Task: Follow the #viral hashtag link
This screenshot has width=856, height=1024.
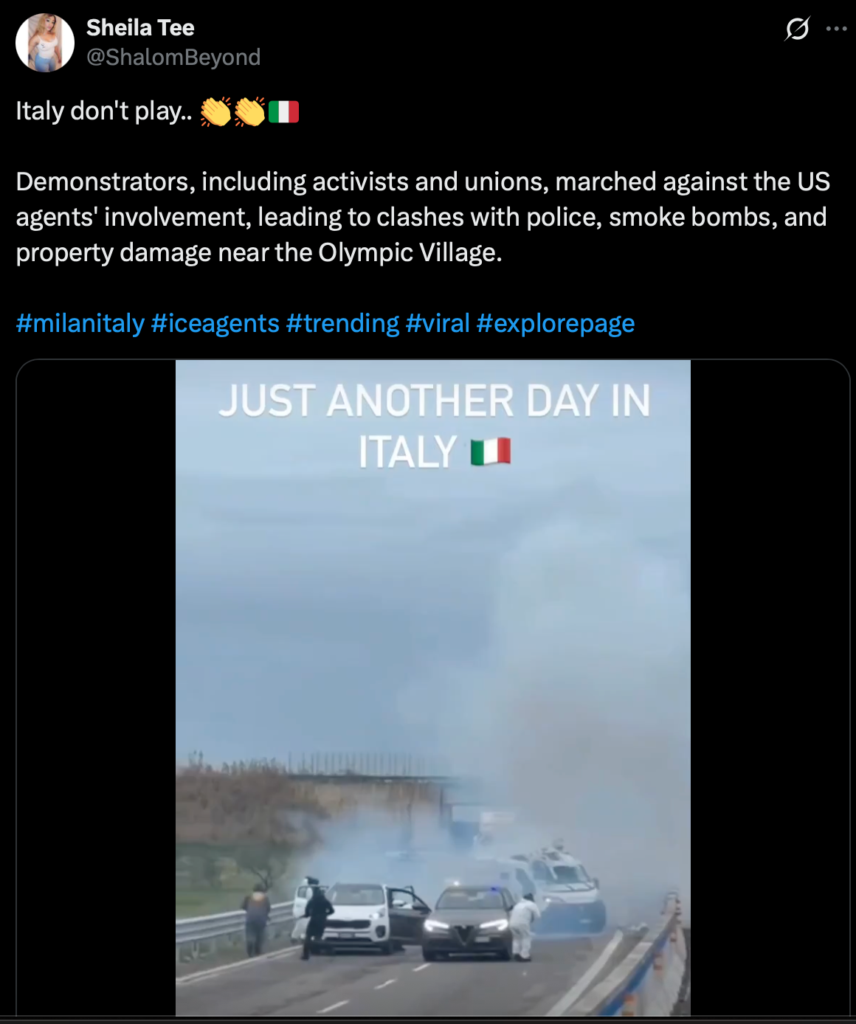Action: point(437,323)
